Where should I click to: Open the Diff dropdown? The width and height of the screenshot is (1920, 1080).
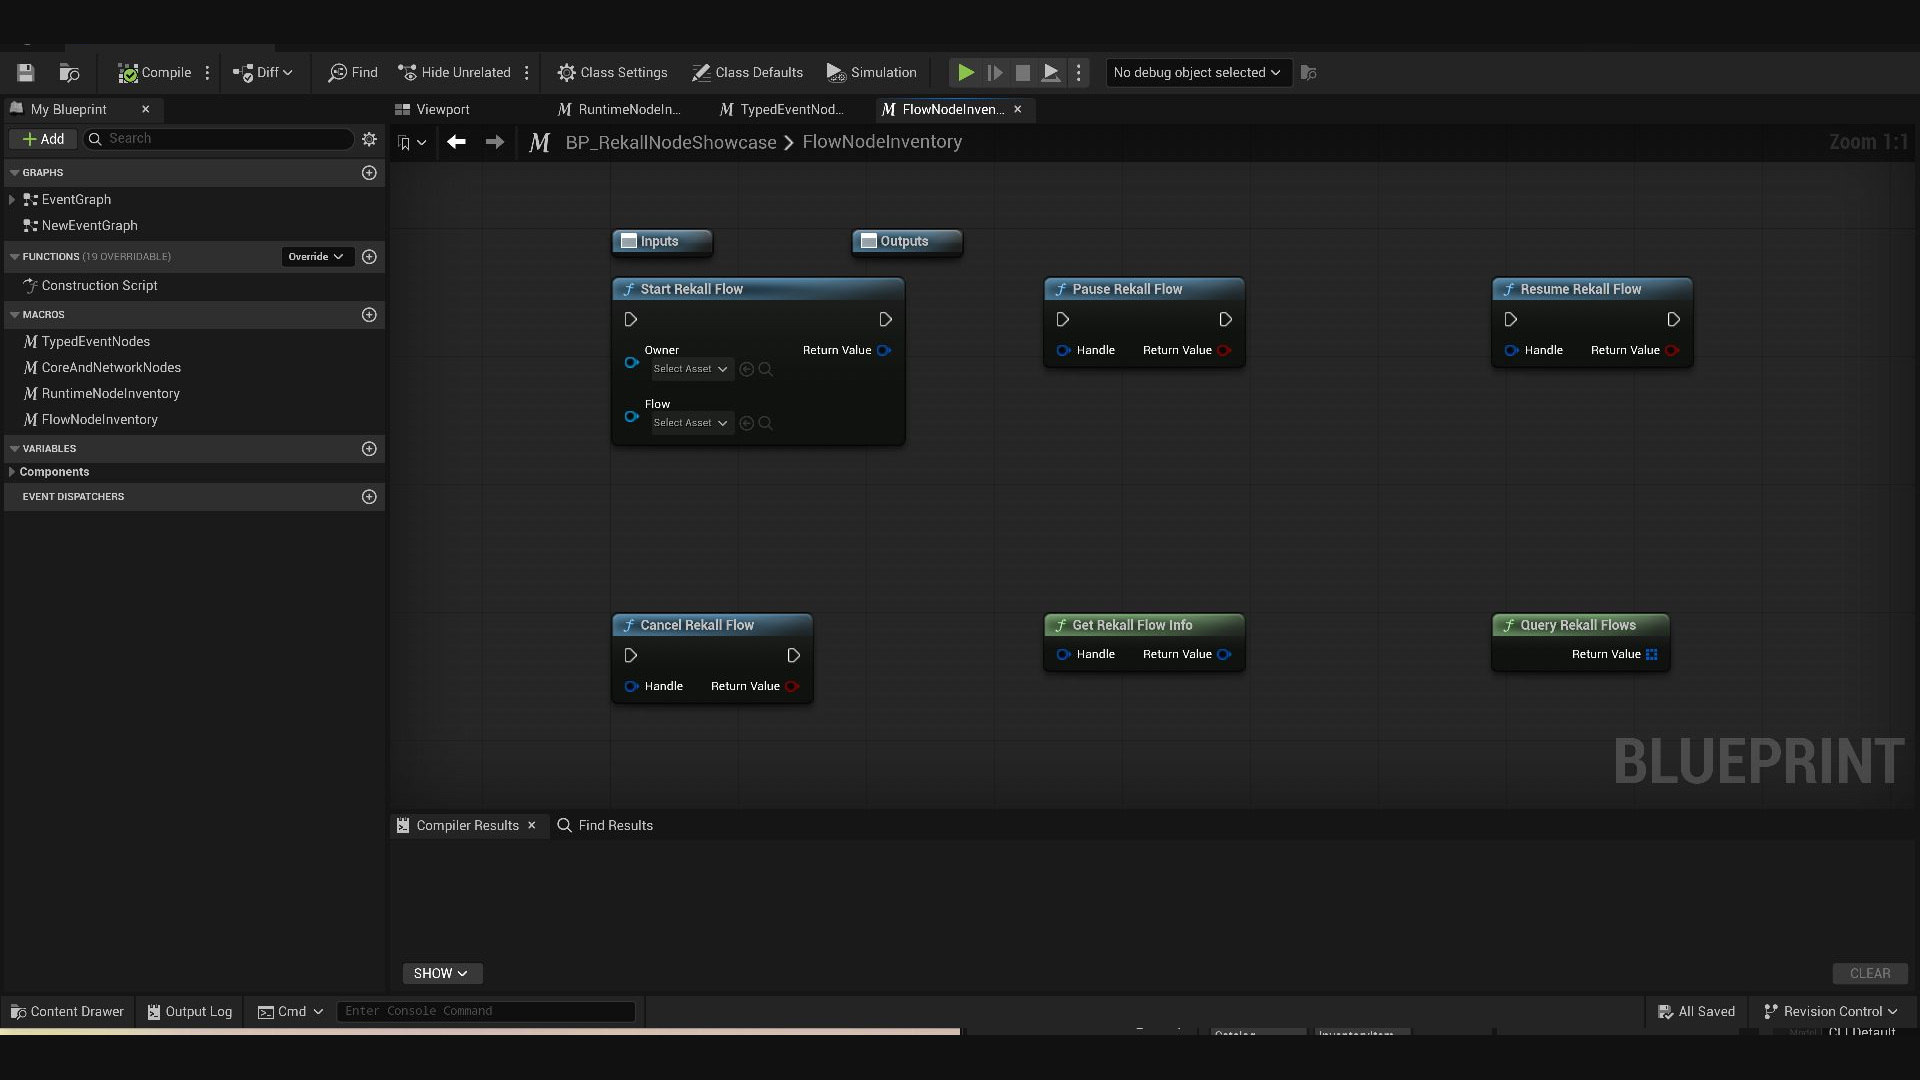[x=262, y=72]
